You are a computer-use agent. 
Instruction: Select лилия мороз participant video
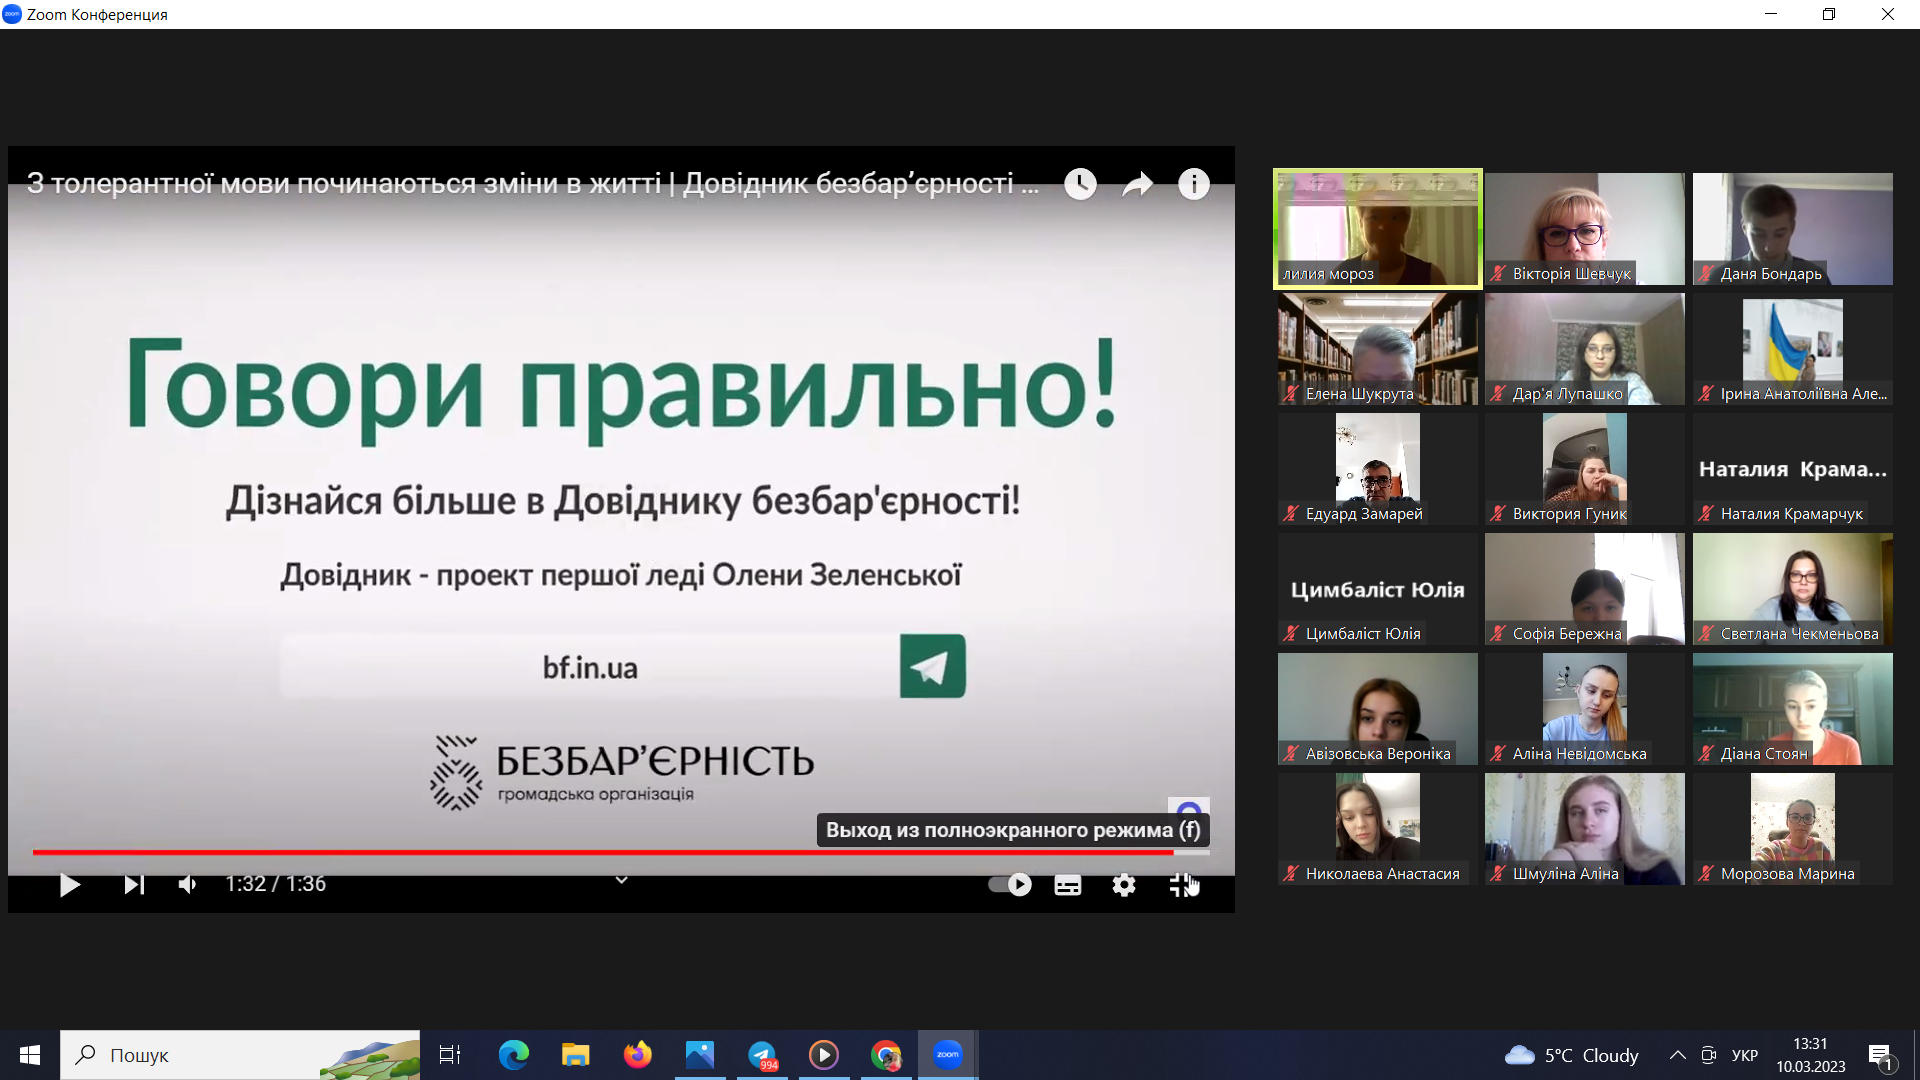[1377, 229]
